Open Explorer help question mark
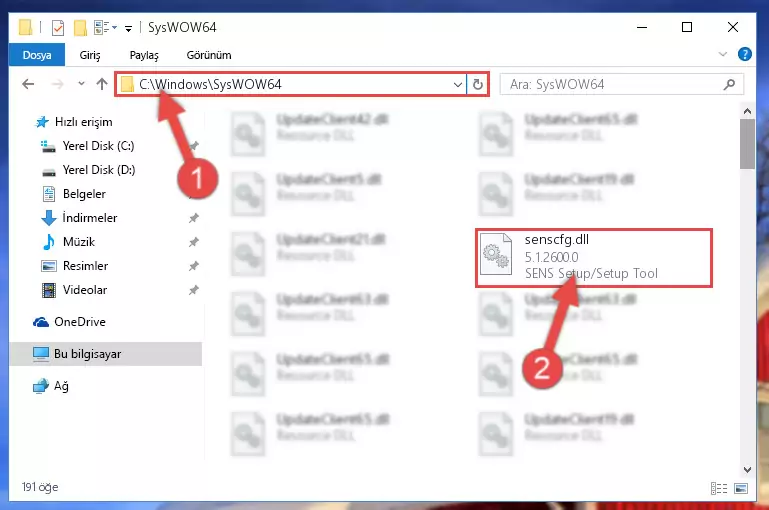769x510 pixels. [744, 54]
